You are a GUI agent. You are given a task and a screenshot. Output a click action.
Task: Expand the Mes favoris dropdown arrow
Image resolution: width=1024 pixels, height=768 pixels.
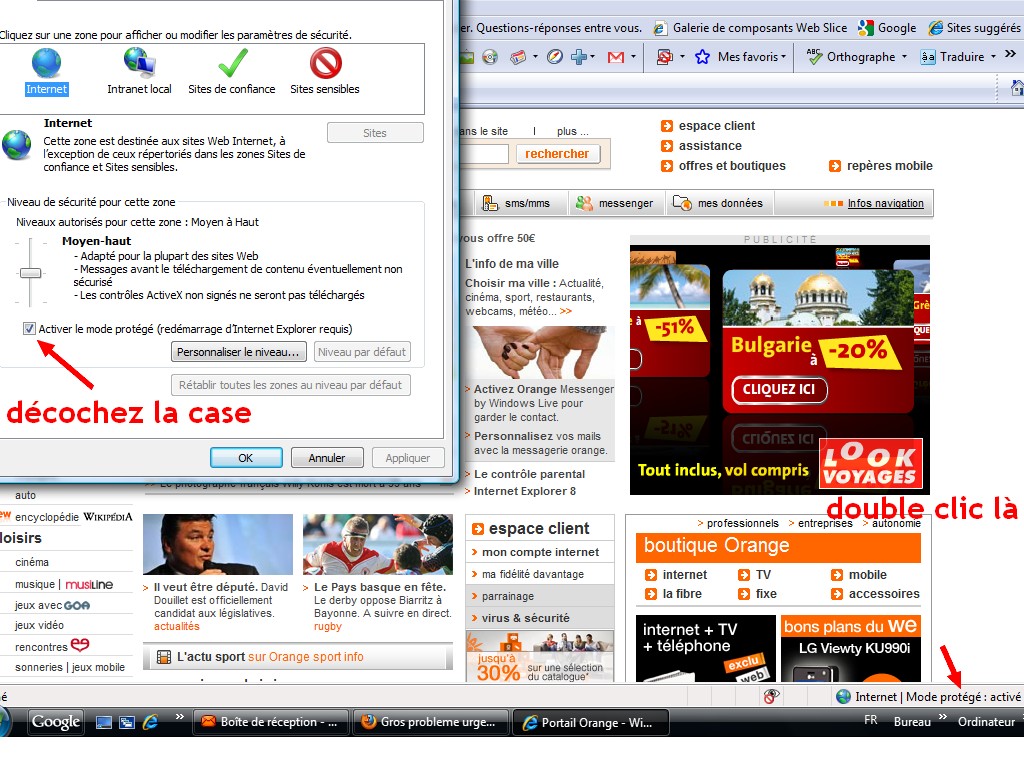(785, 57)
